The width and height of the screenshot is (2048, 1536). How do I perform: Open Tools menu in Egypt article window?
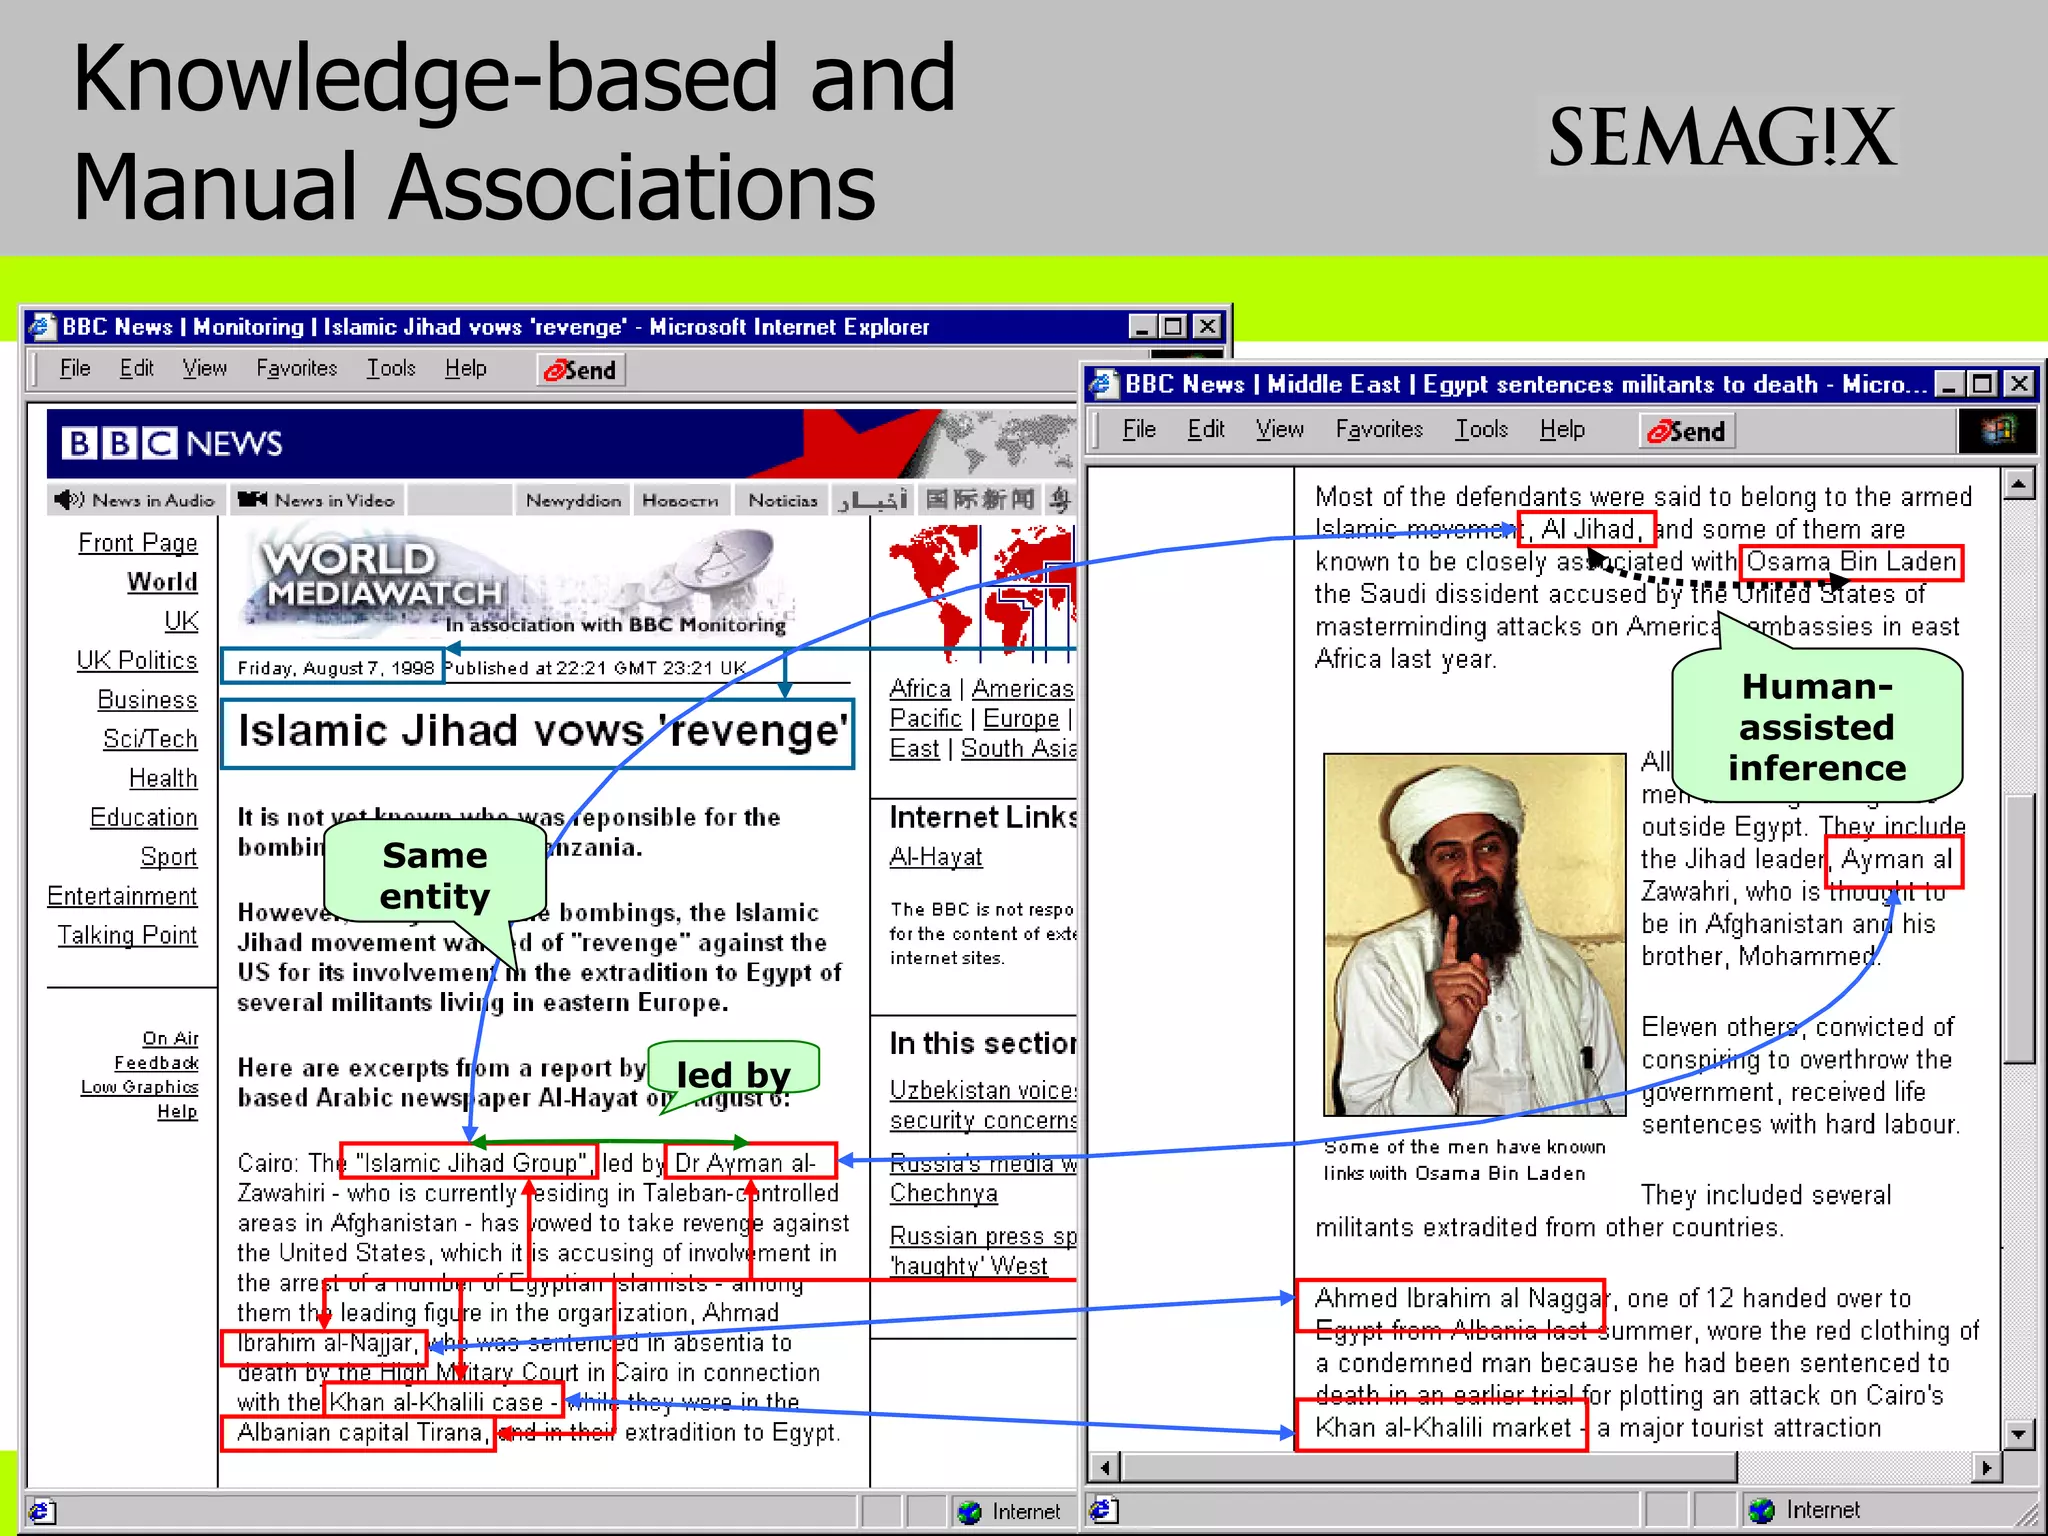tap(1481, 429)
